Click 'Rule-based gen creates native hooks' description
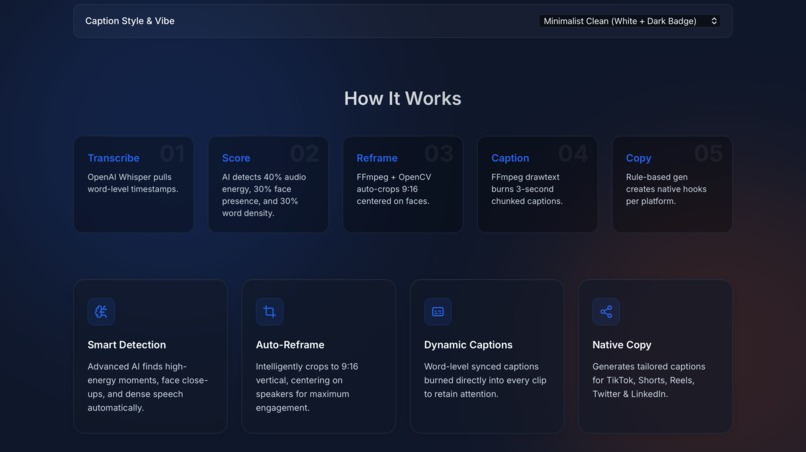Screen dimensions: 806x452 click(x=666, y=189)
